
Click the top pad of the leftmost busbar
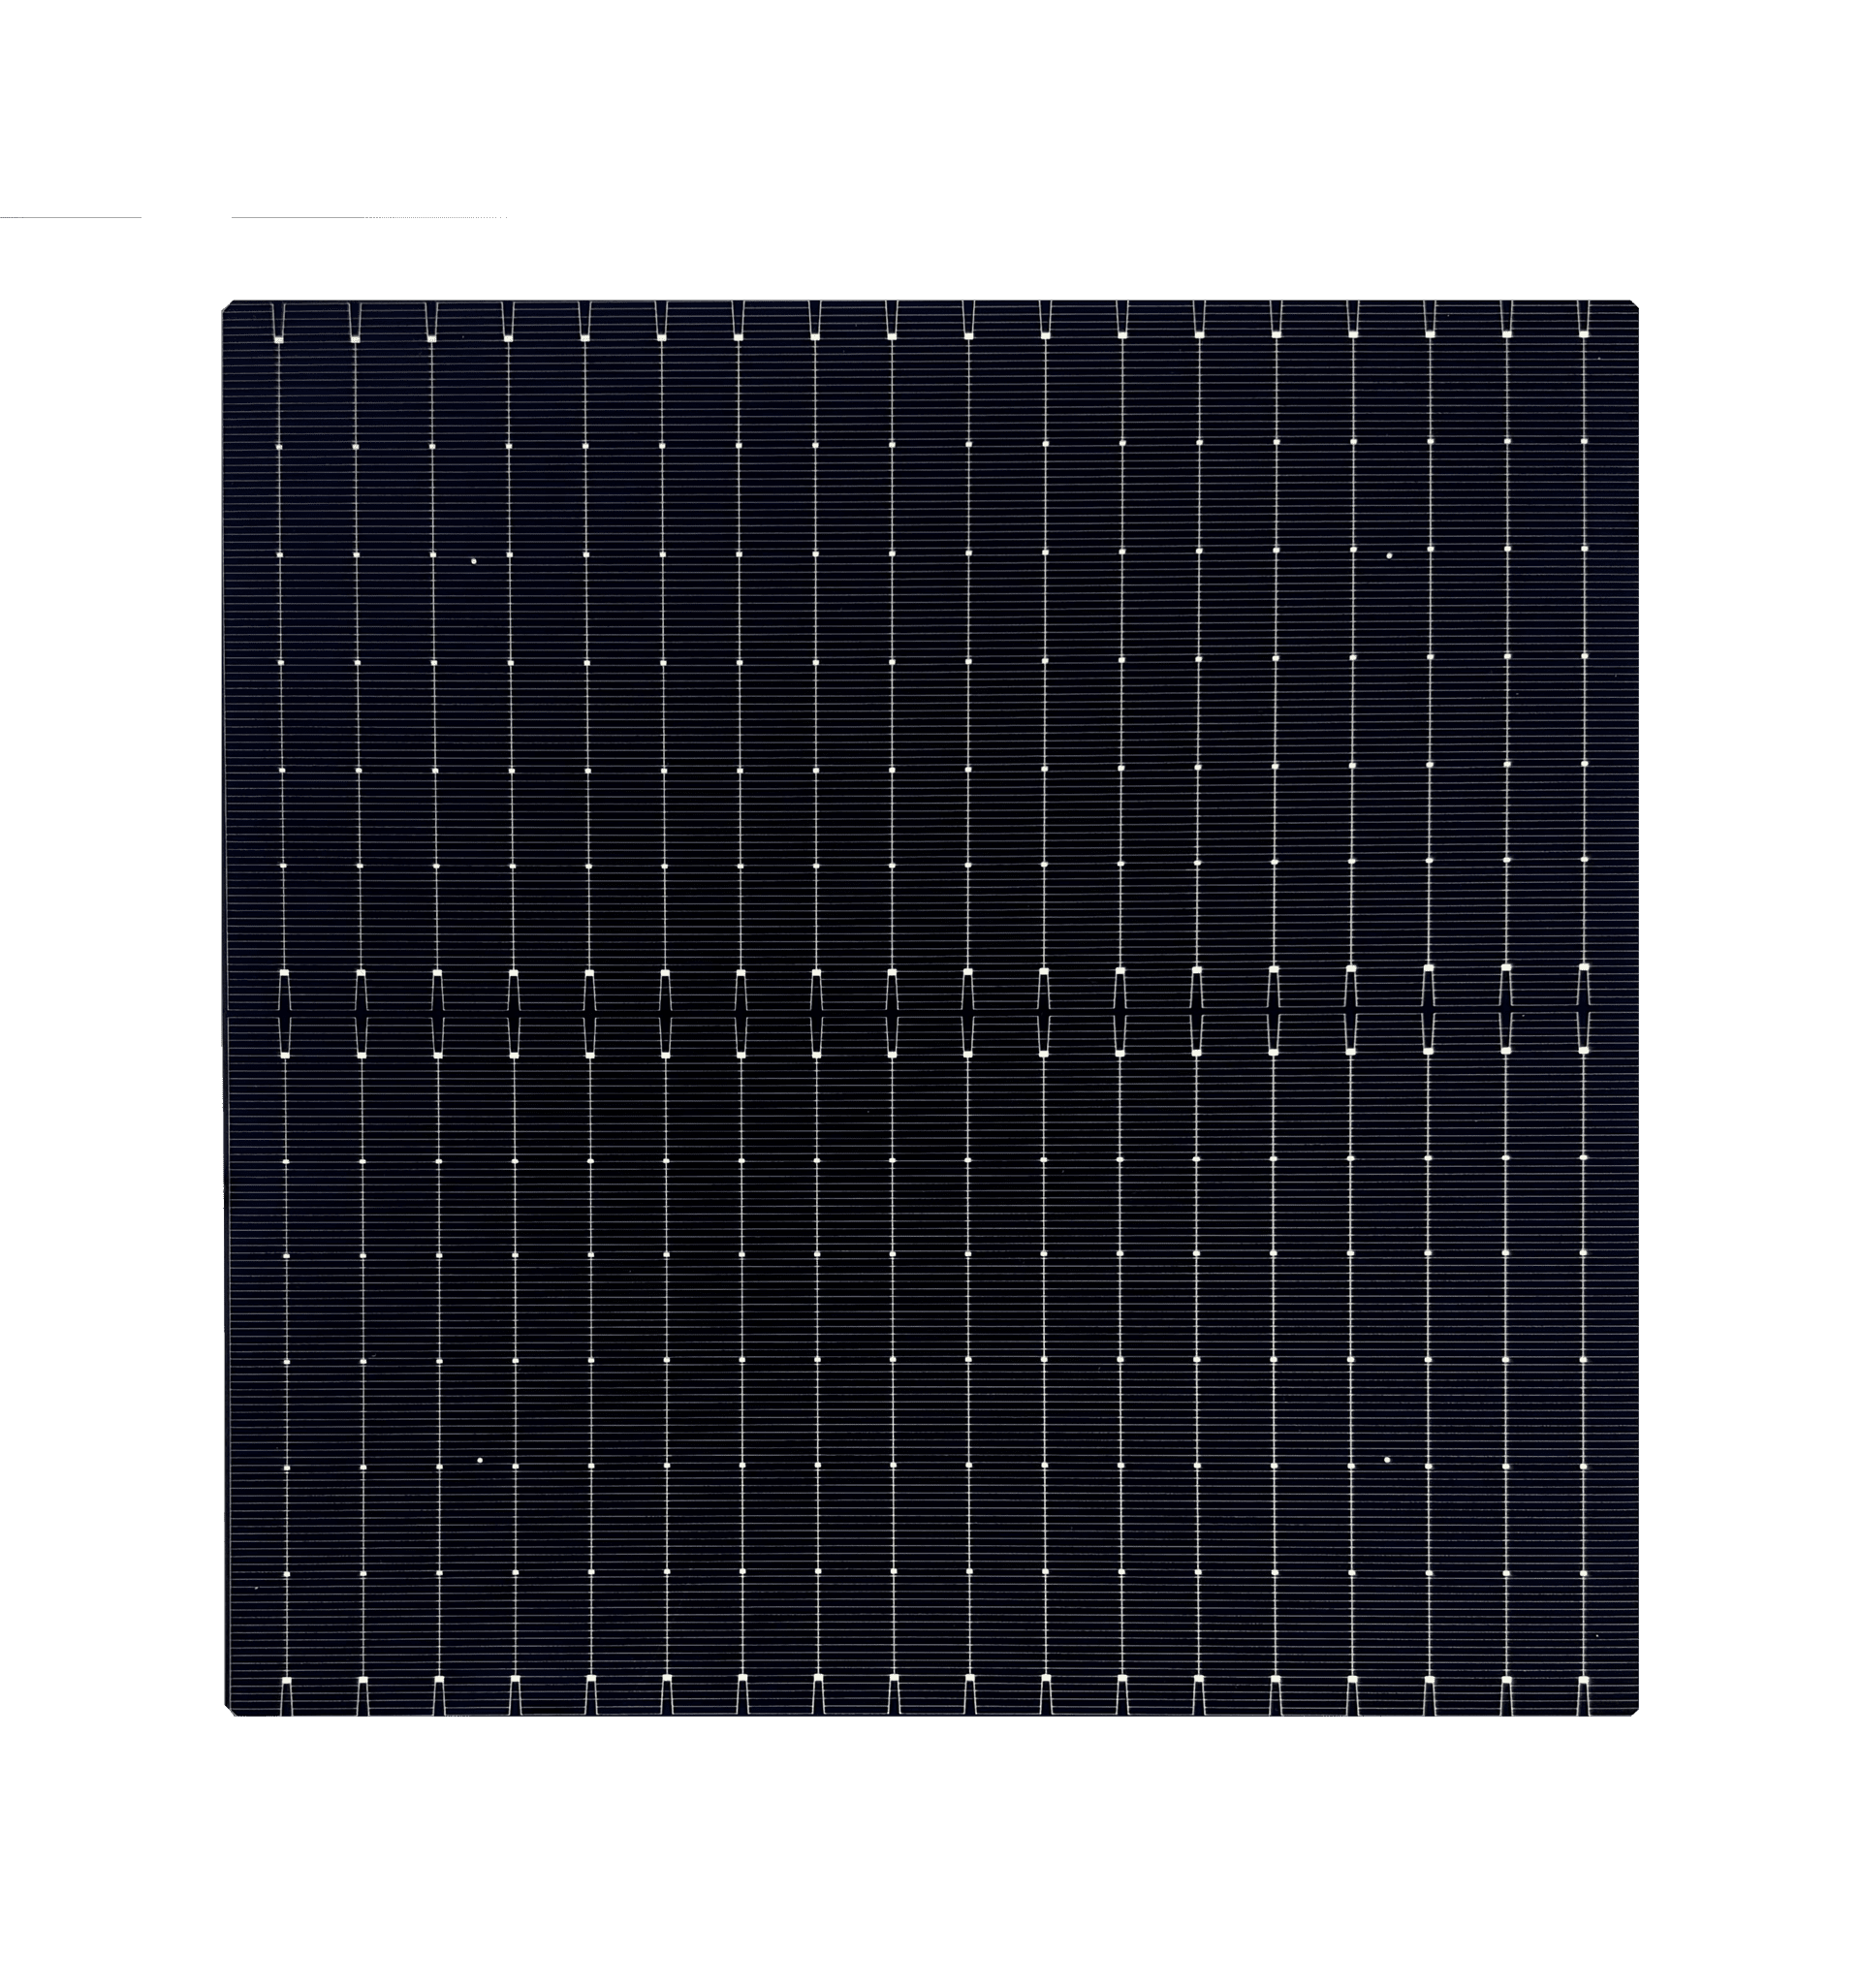(278, 338)
